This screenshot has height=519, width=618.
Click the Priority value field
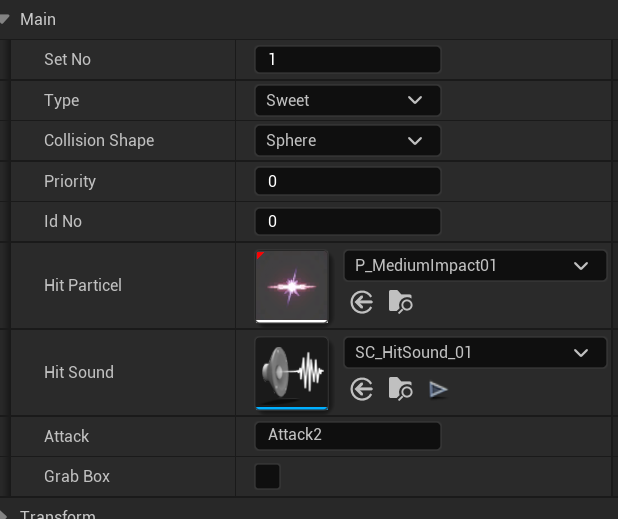[x=348, y=181]
